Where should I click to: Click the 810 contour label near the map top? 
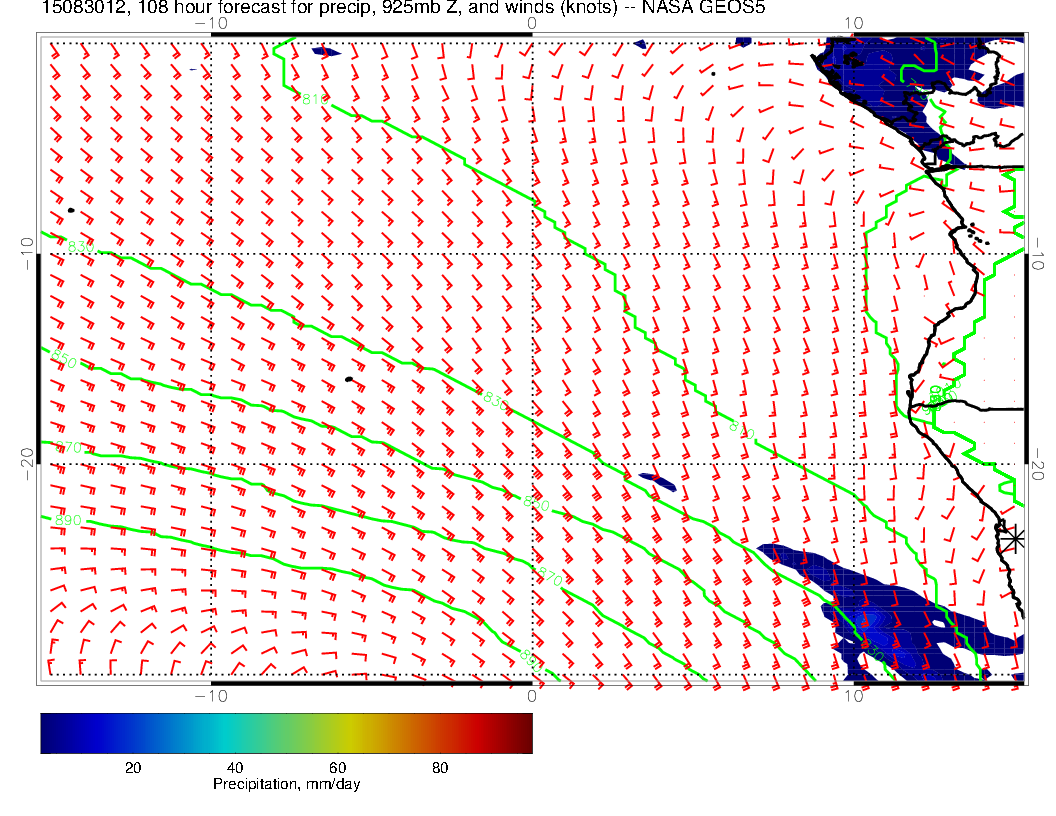[x=314, y=99]
